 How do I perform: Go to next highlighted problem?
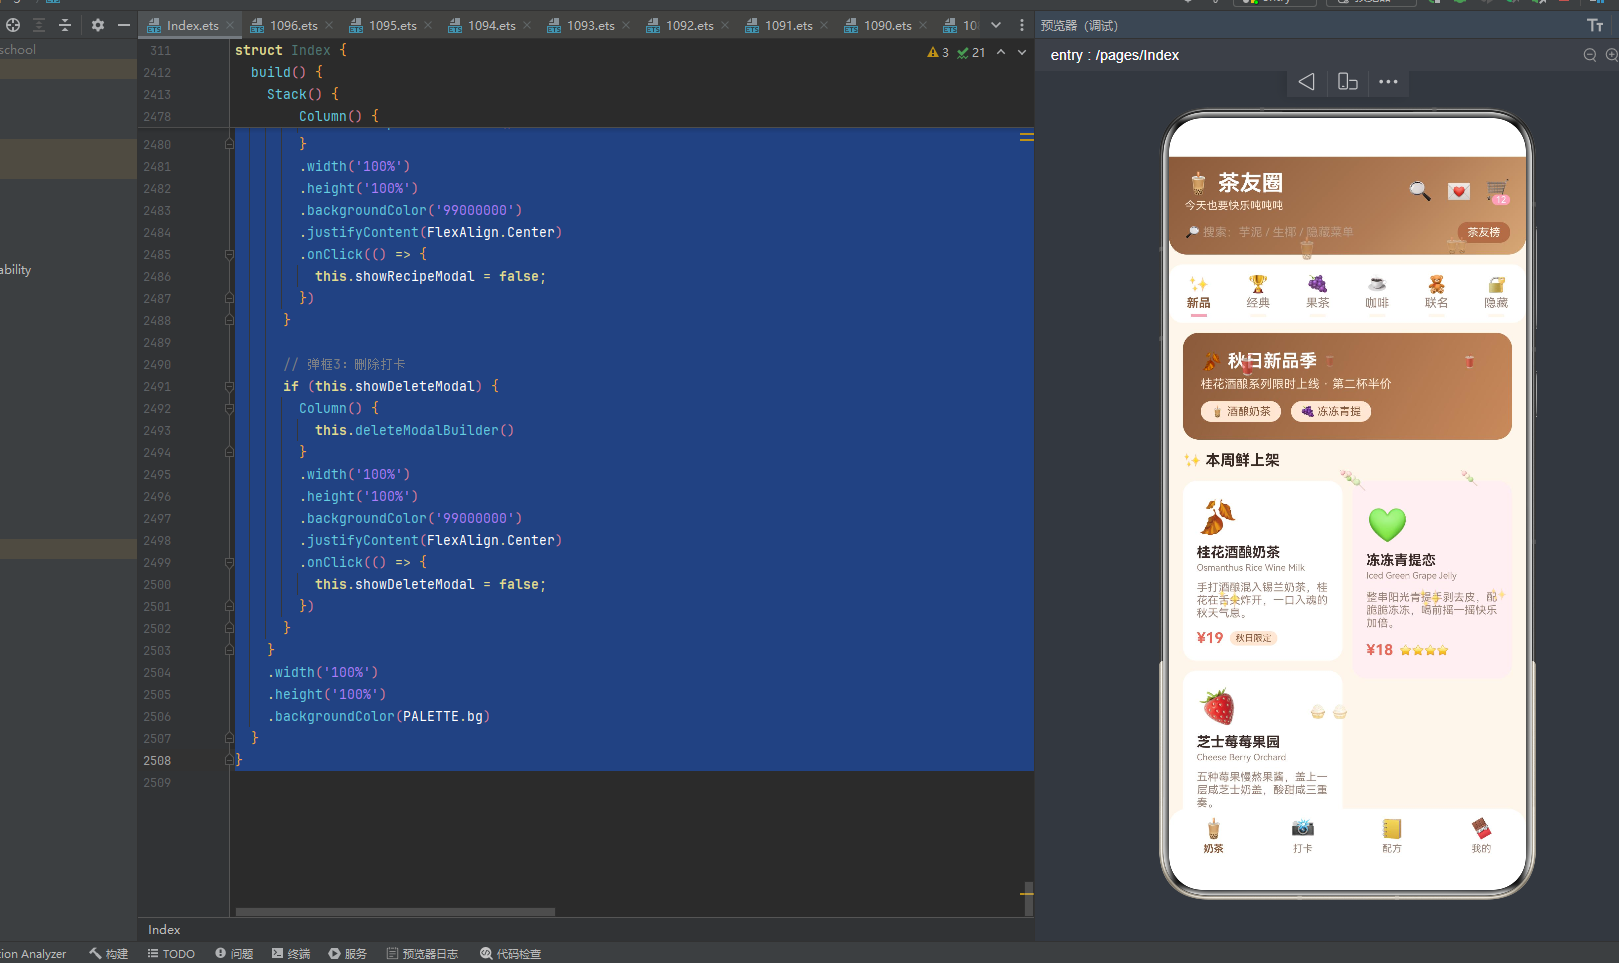coord(1022,52)
